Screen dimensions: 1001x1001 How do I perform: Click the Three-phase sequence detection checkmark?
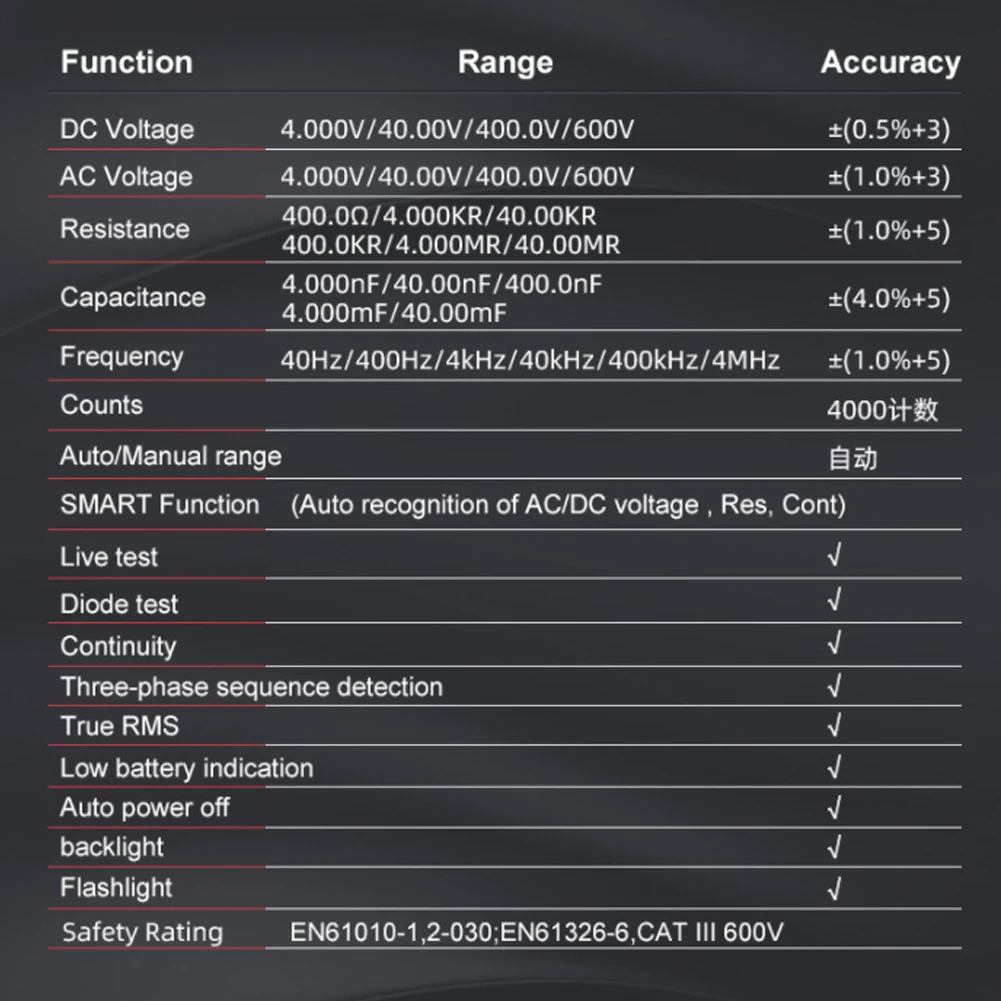(x=834, y=686)
